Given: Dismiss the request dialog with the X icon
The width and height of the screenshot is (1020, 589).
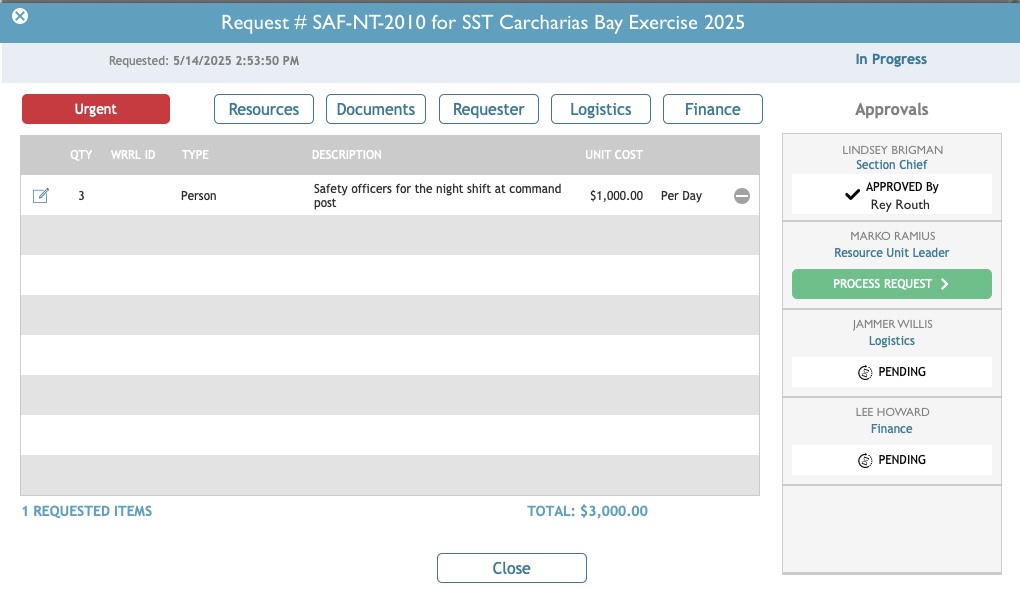Looking at the screenshot, I should point(19,15).
